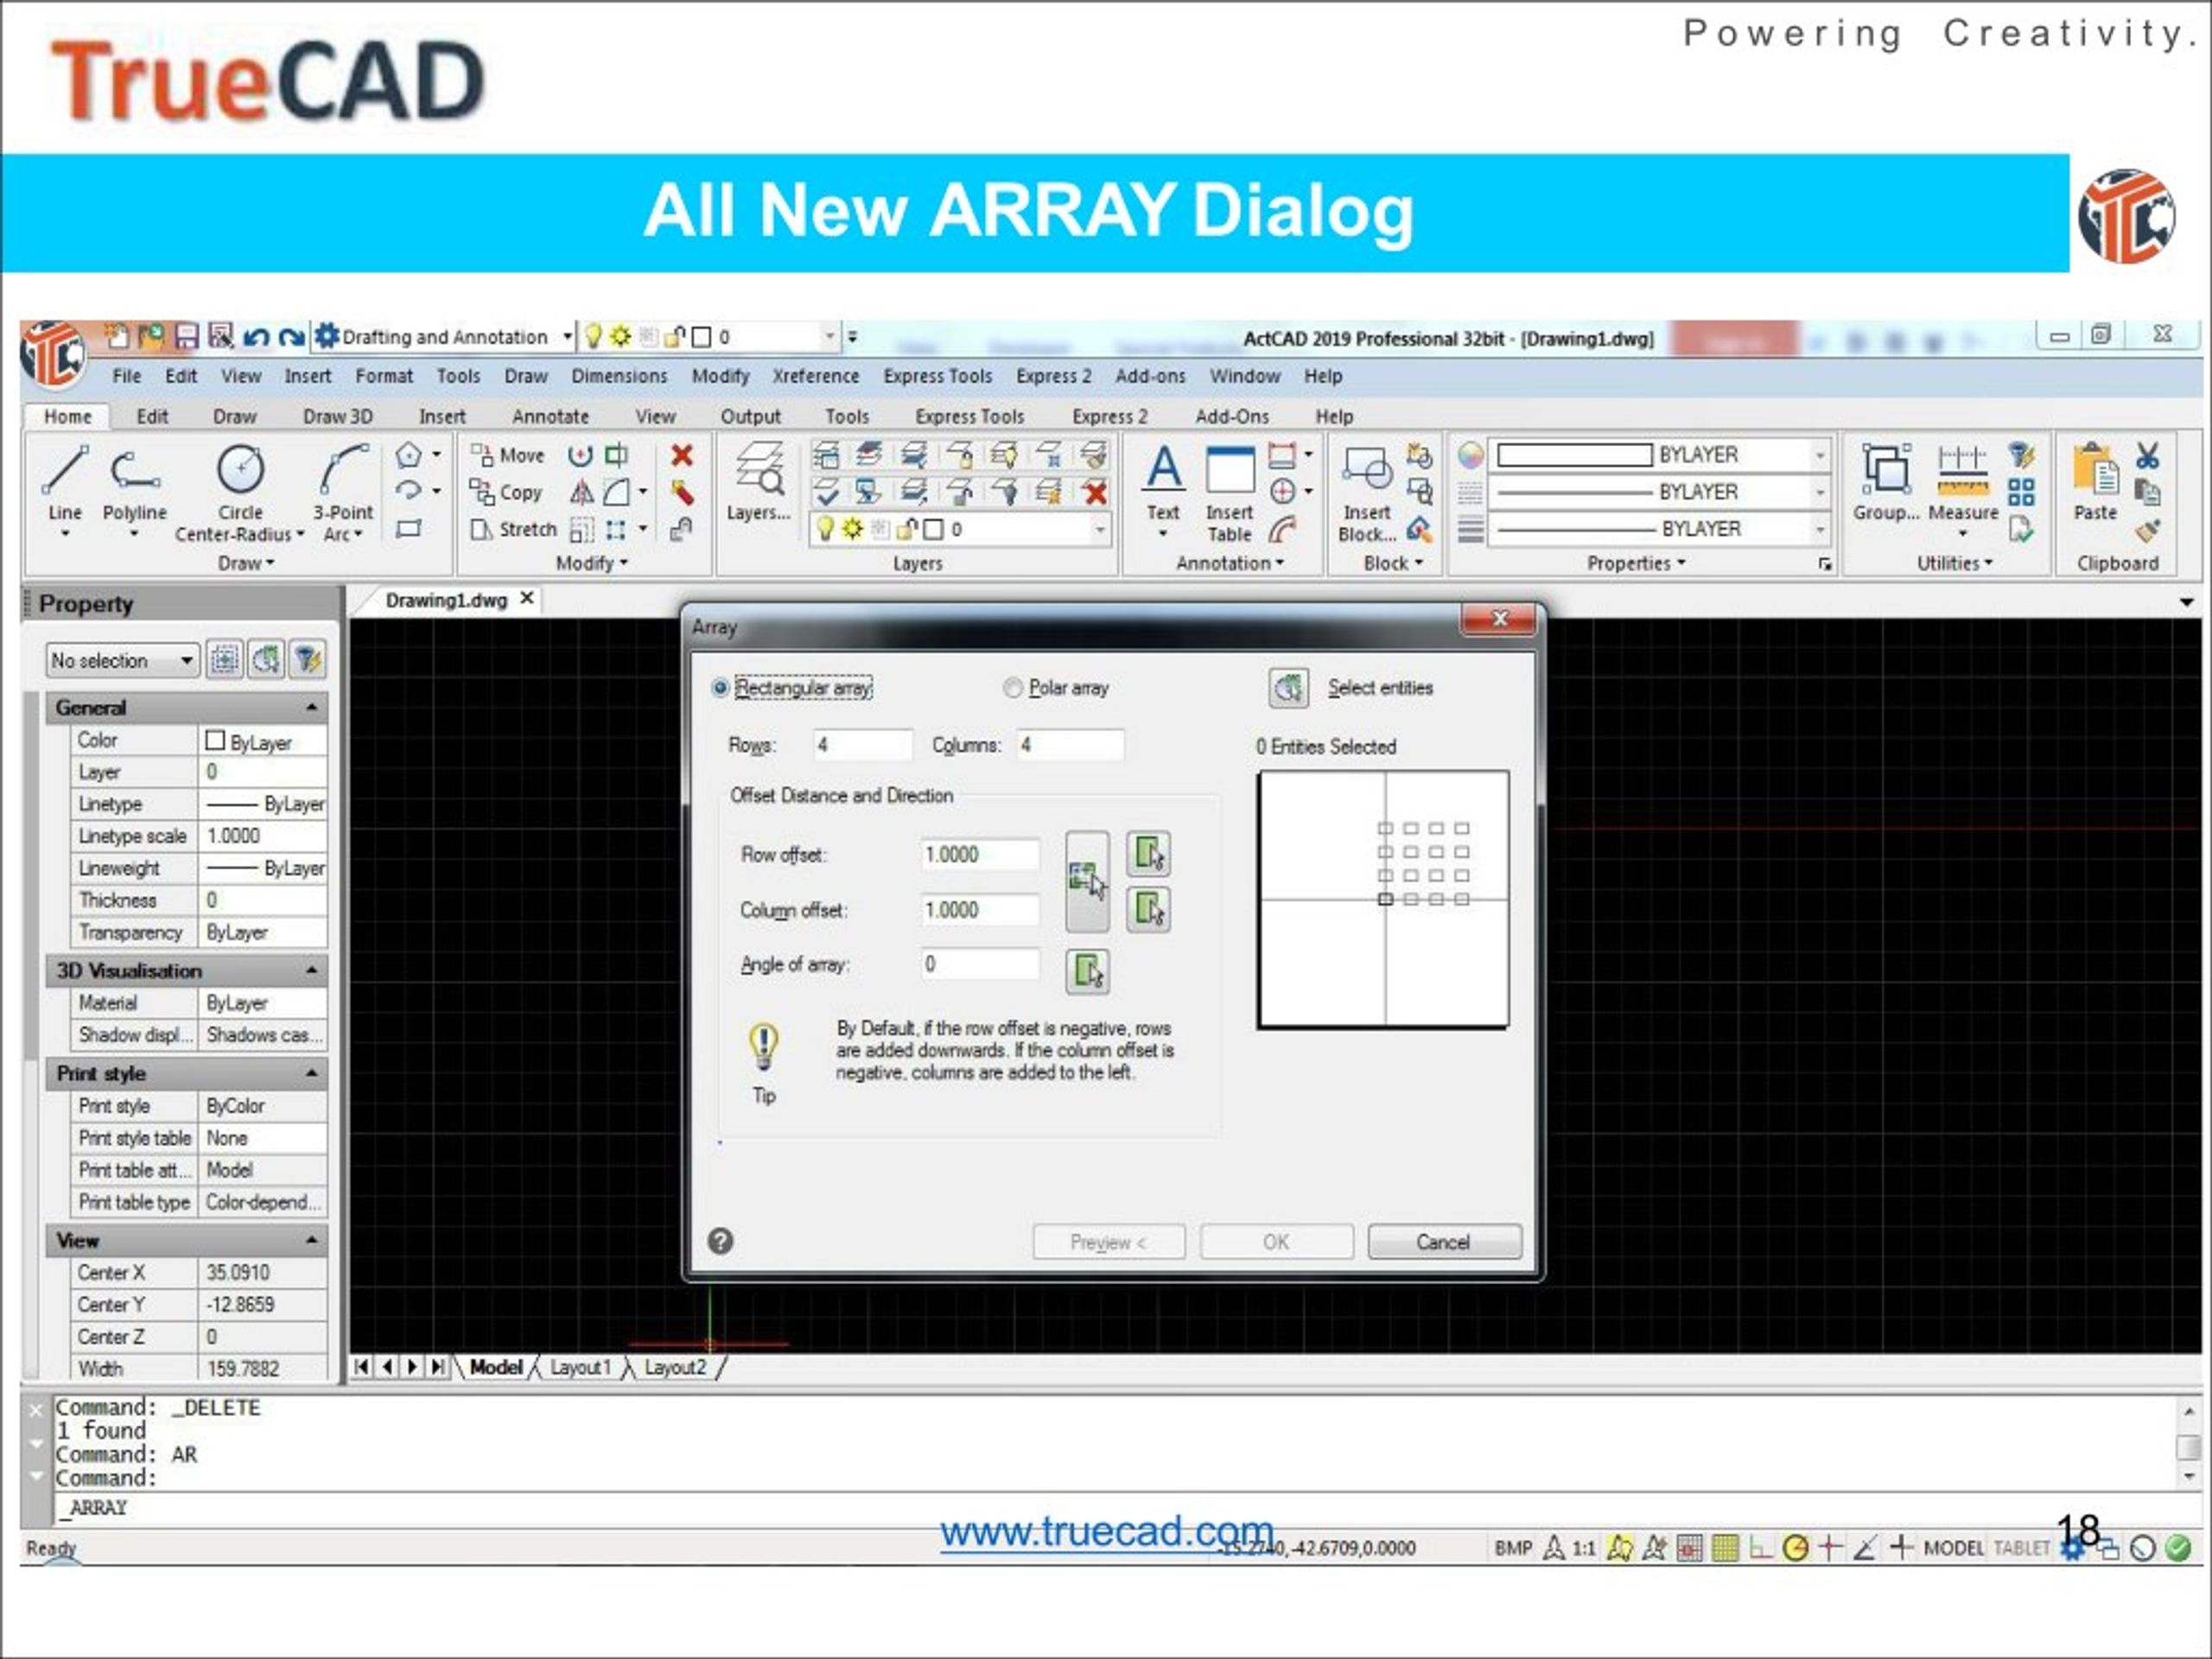Pick column offset from screen icon
Viewport: 2212px width, 1659px height.
tap(1148, 909)
